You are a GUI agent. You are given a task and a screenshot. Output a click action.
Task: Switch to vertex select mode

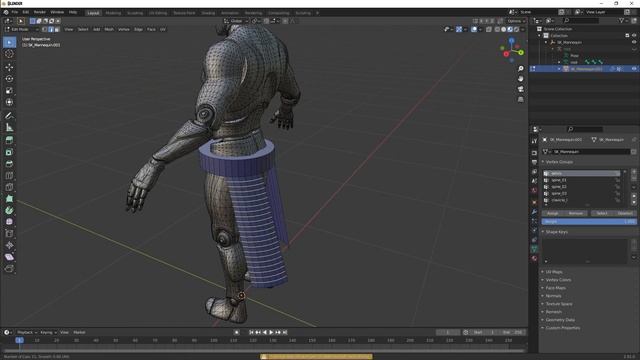coord(44,29)
